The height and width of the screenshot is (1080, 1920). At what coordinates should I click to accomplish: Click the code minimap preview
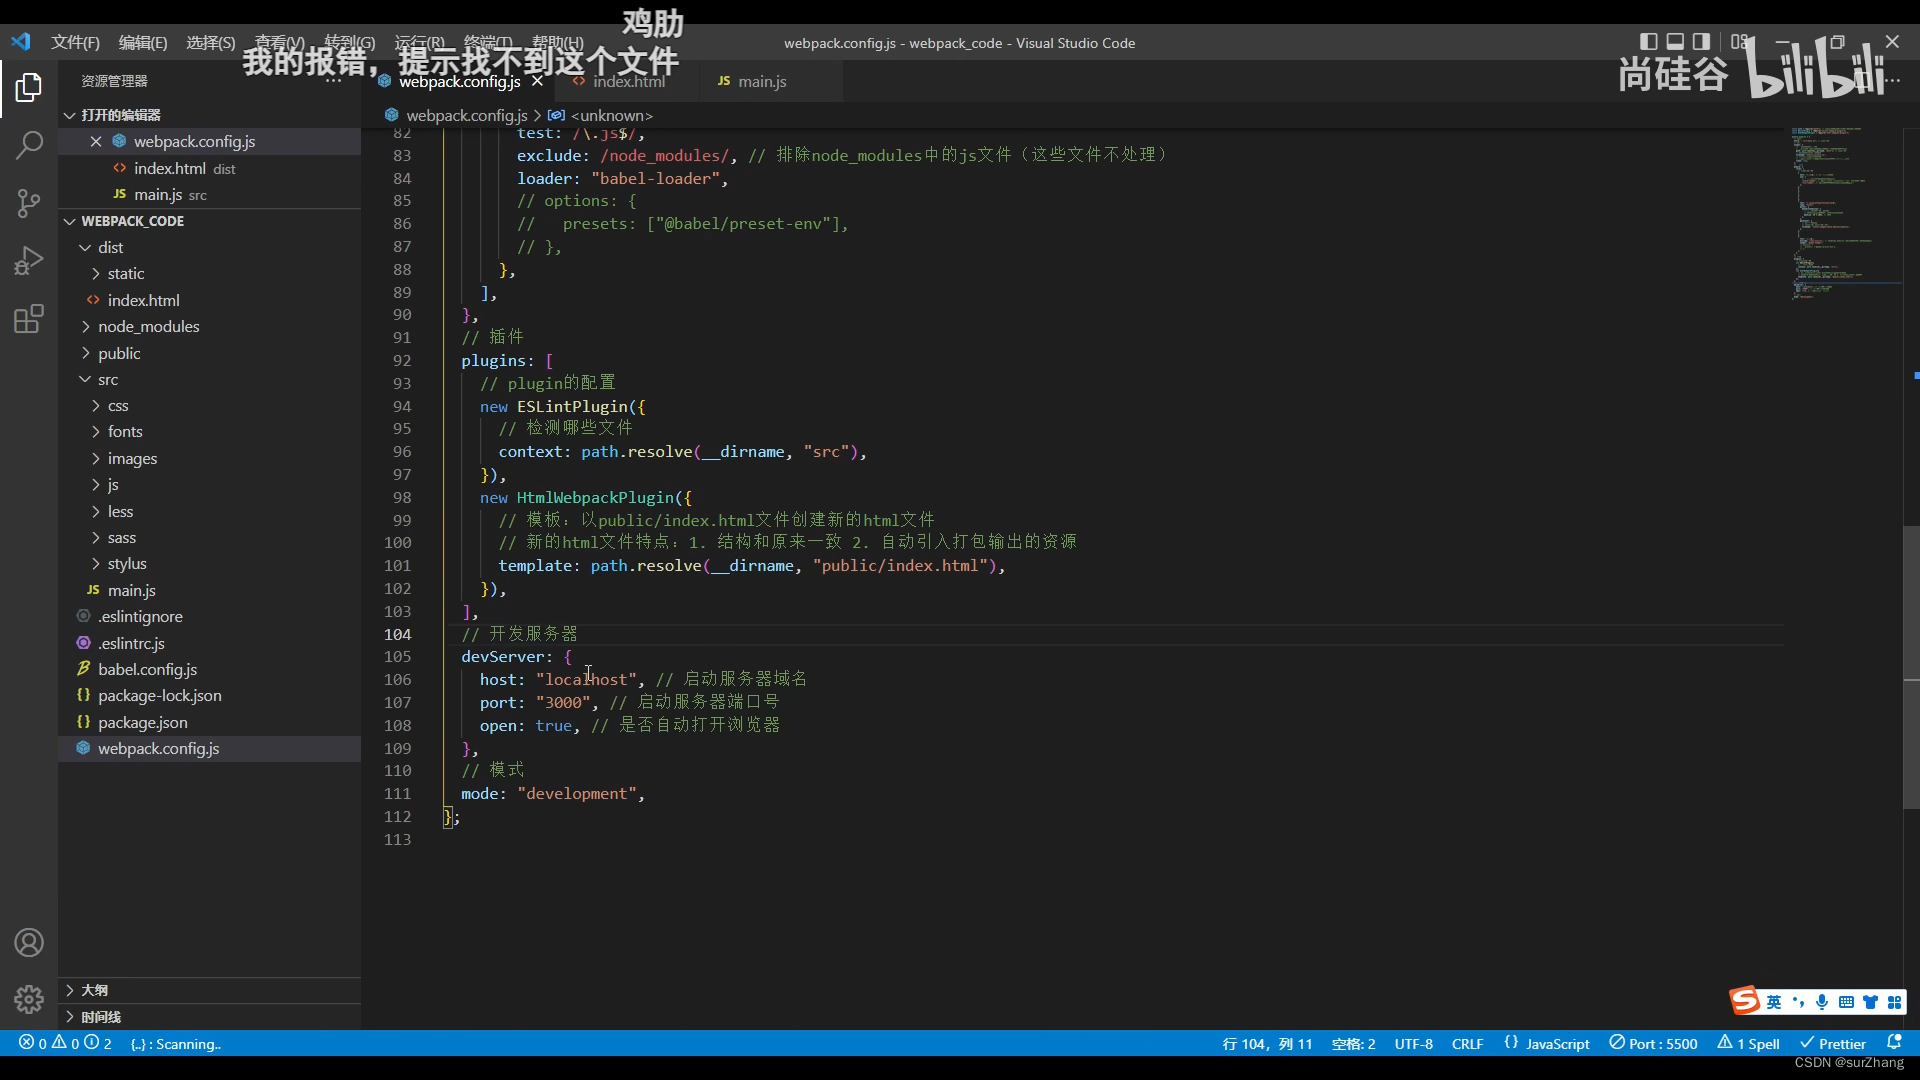click(x=1845, y=213)
